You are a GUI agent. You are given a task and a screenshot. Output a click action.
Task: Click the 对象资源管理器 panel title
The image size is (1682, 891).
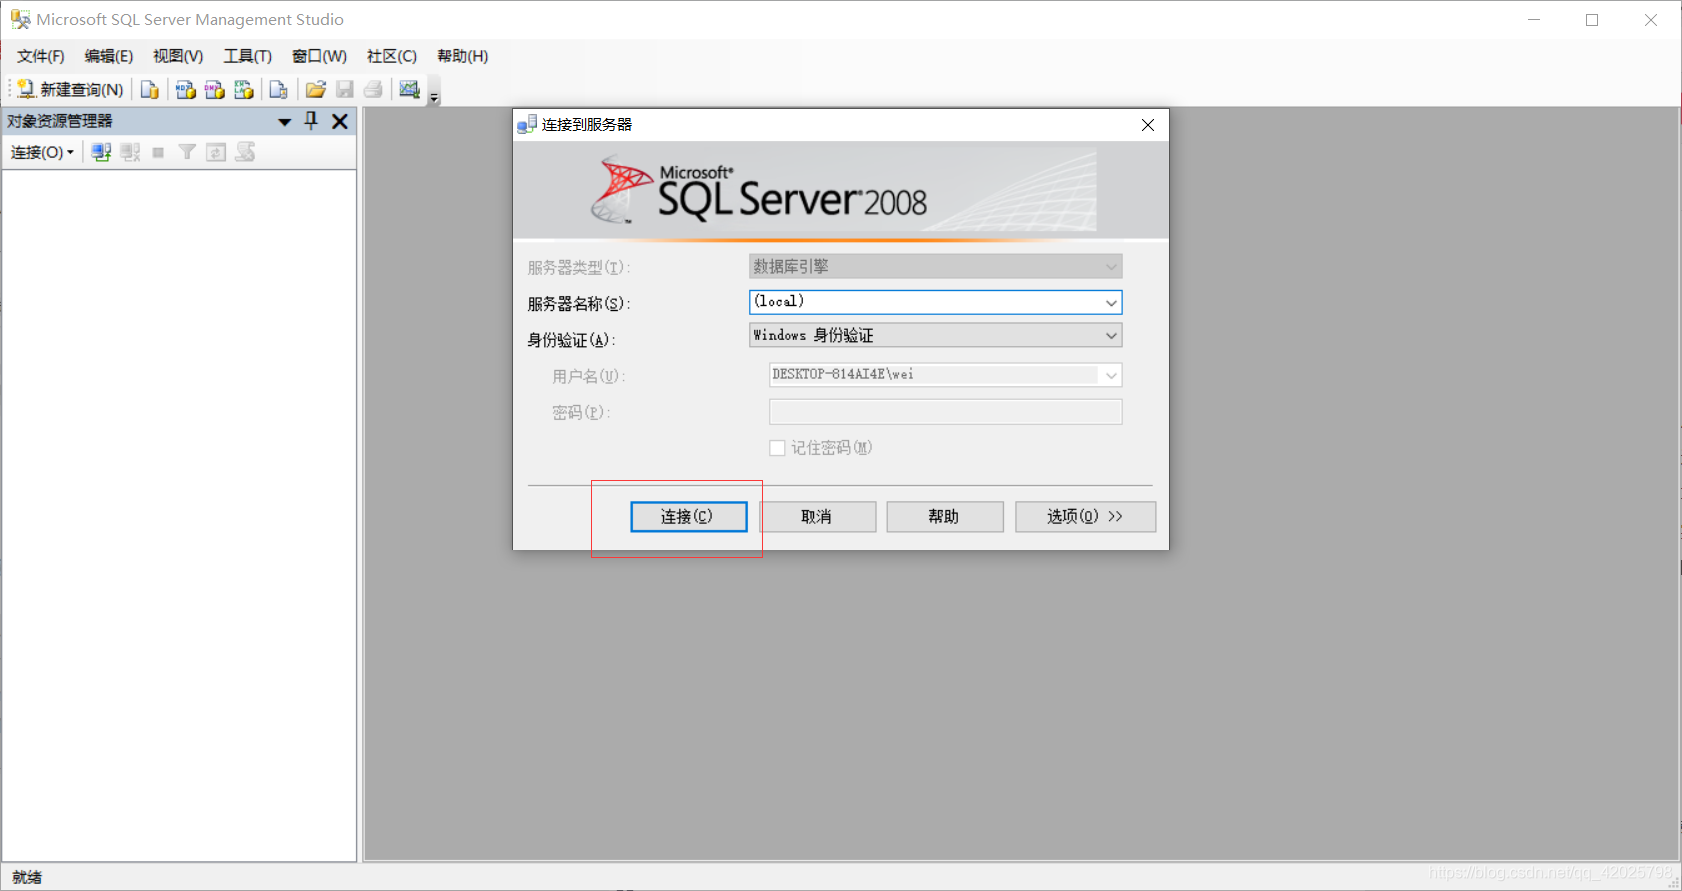(60, 121)
